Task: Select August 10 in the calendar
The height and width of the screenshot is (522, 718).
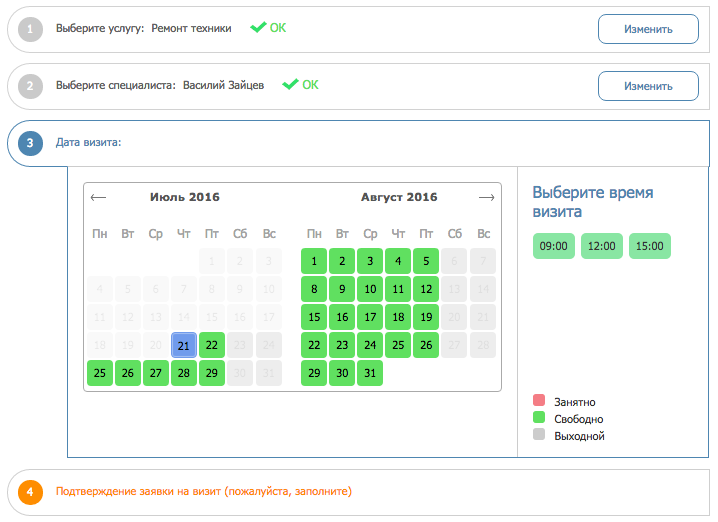Action: (x=370, y=289)
